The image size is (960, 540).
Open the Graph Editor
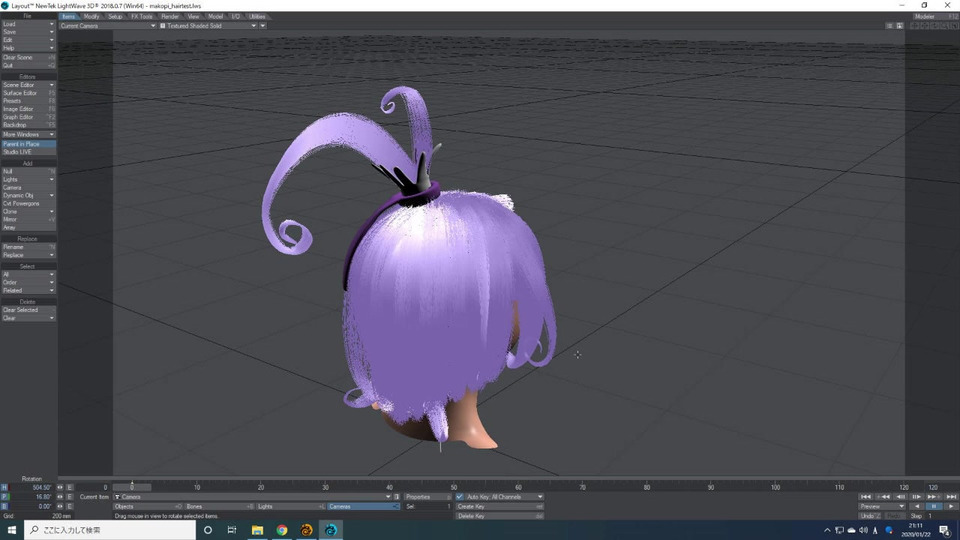click(28, 117)
